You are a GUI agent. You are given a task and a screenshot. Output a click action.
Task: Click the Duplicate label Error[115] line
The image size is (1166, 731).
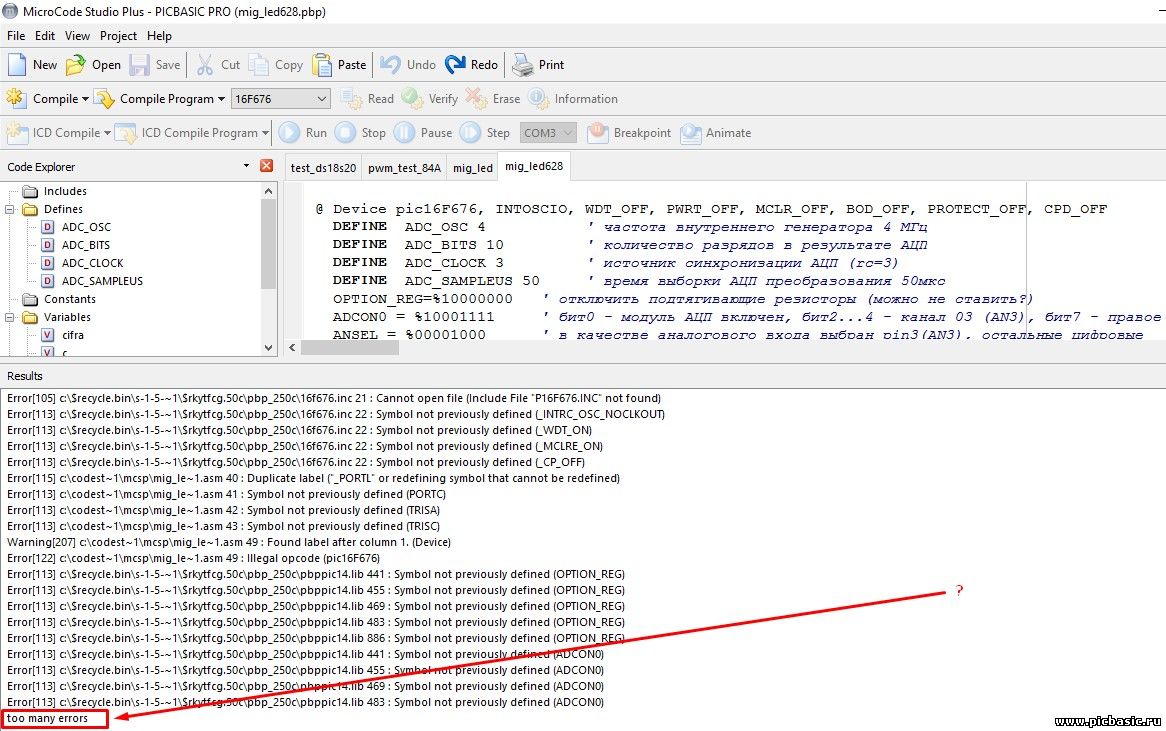tap(313, 478)
